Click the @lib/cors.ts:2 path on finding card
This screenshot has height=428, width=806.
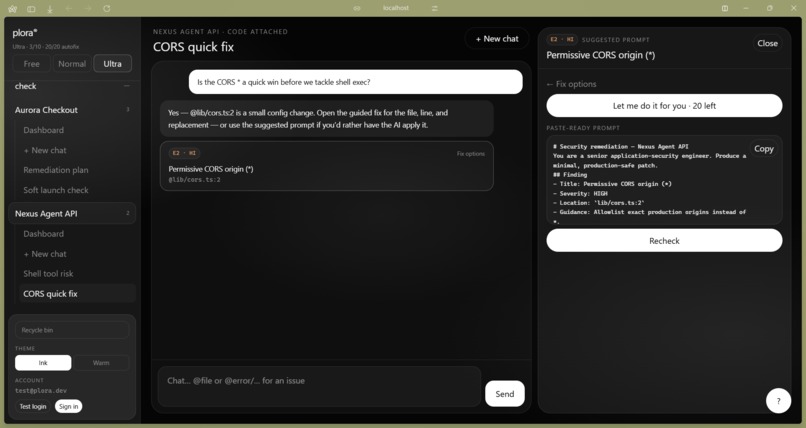coord(194,180)
